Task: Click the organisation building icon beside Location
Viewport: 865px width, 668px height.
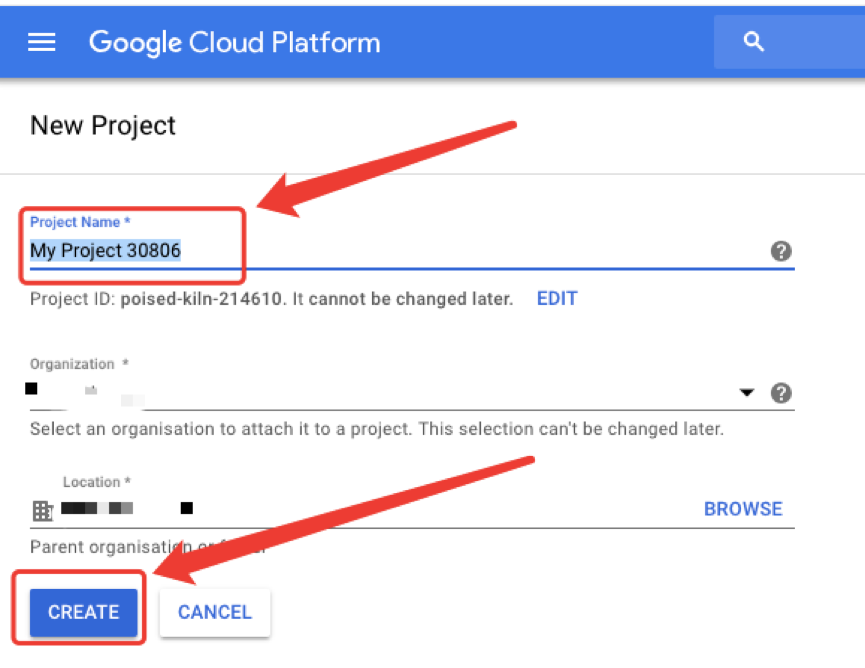Action: pos(42,511)
